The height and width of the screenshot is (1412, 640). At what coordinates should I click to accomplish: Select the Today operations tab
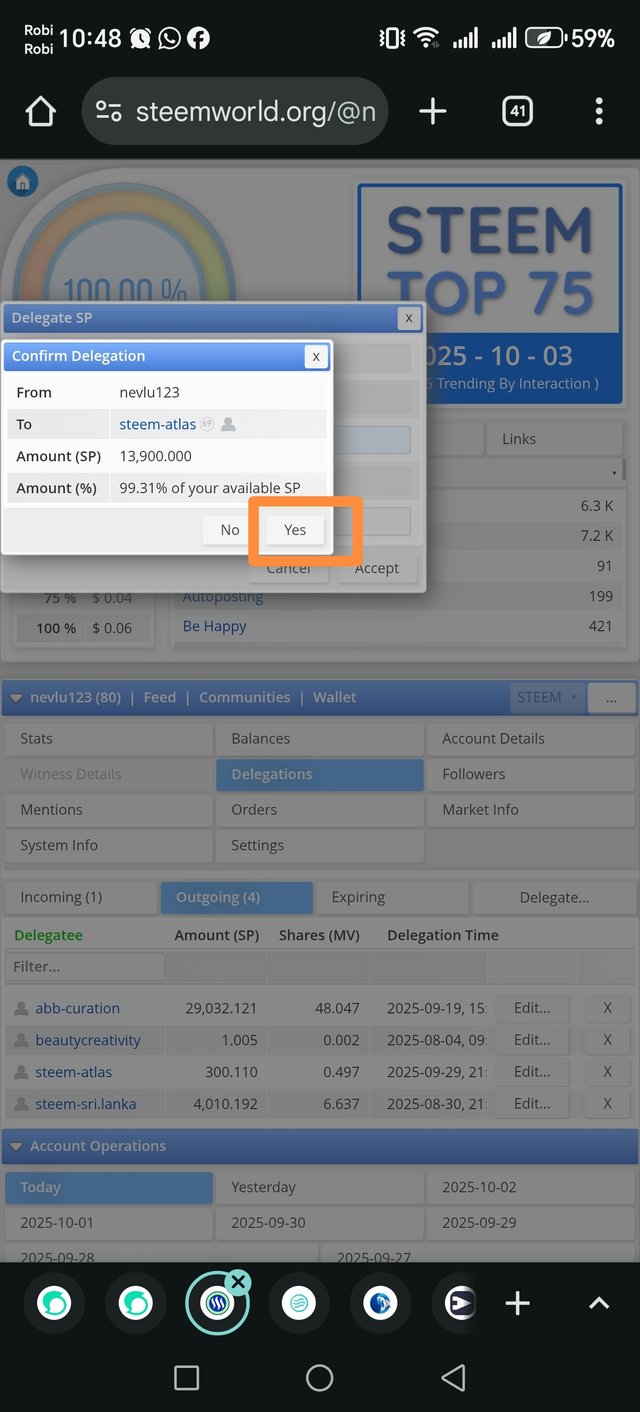pyautogui.click(x=108, y=1188)
